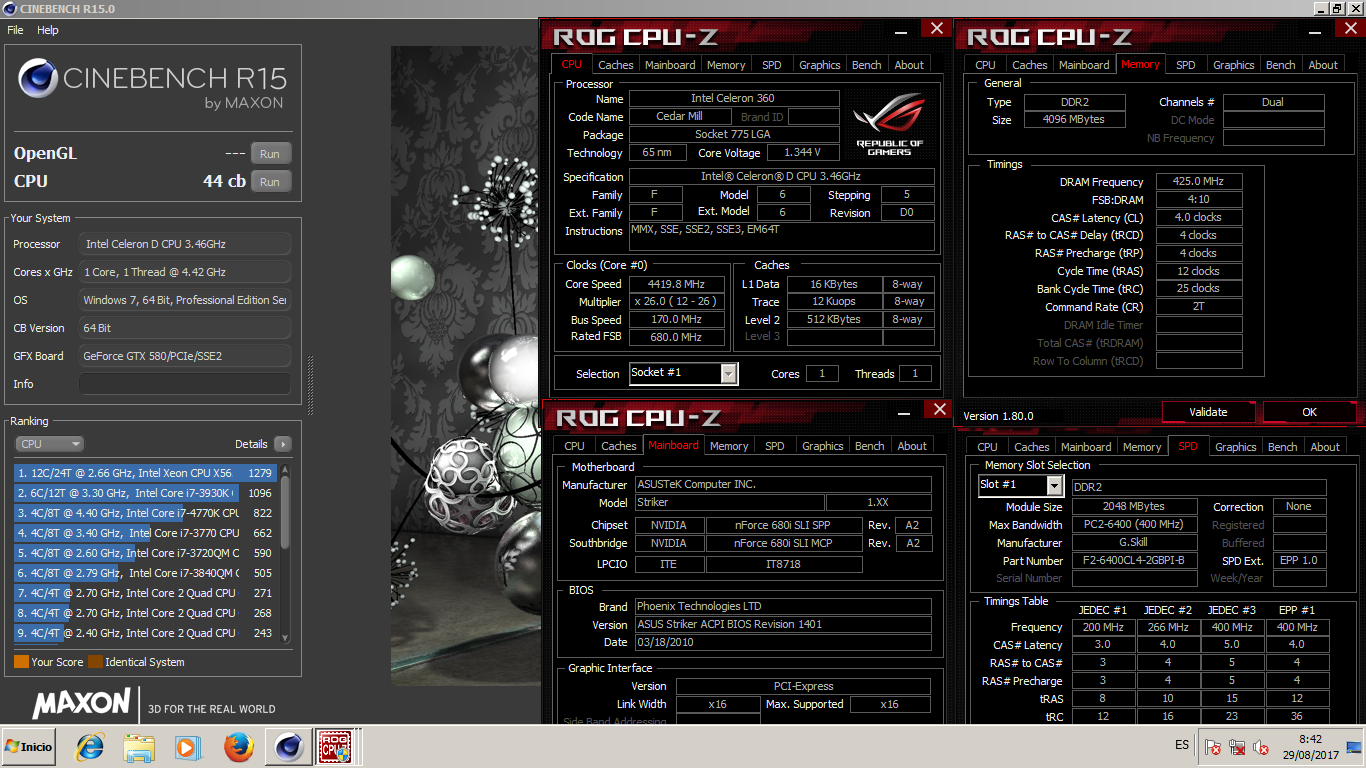Click DRAM Frequency value 425.0 MHz
1366x768 pixels.
(x=1199, y=182)
